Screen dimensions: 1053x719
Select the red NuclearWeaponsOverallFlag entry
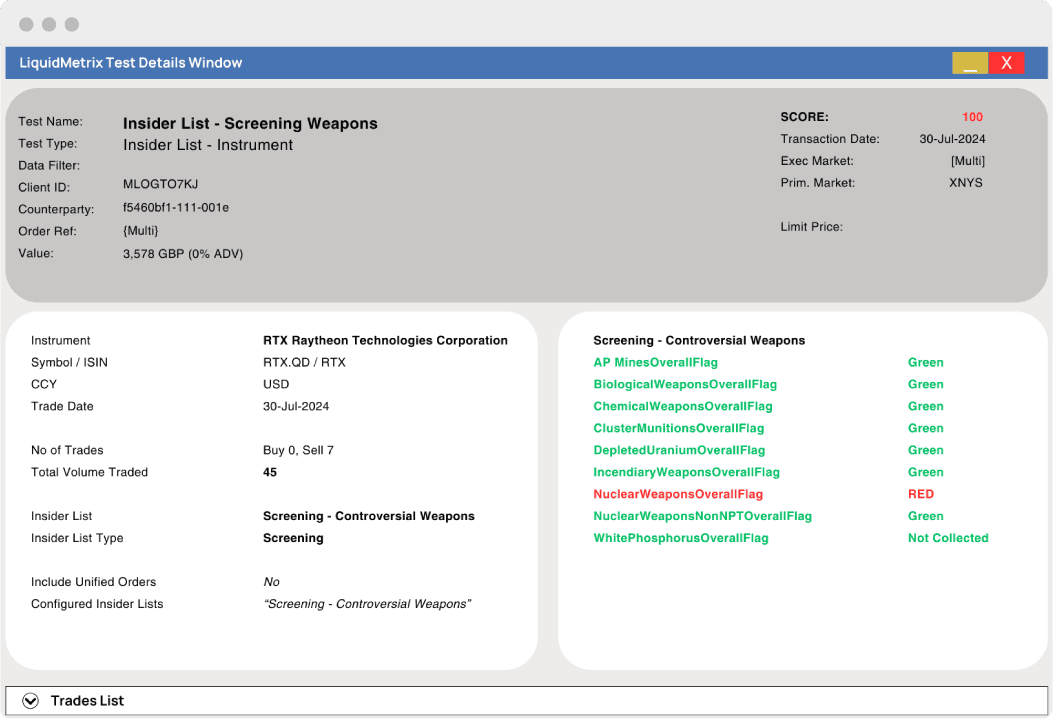tap(678, 493)
